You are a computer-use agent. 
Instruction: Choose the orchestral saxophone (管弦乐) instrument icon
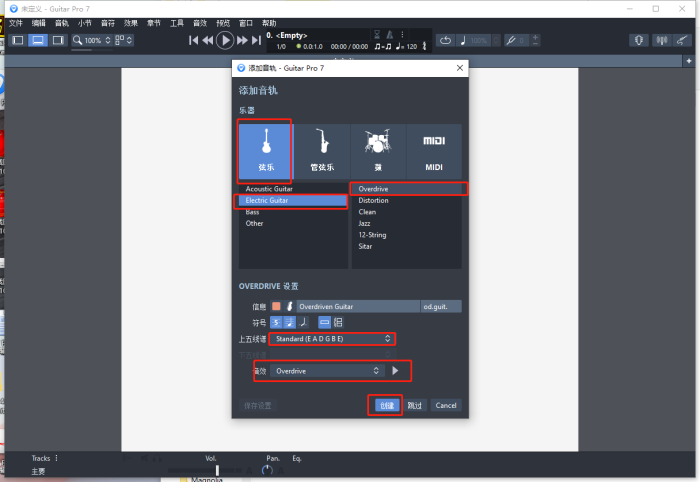(321, 150)
